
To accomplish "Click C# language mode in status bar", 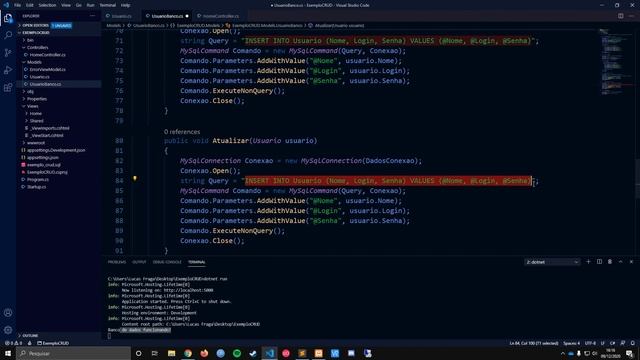I will point(612,343).
